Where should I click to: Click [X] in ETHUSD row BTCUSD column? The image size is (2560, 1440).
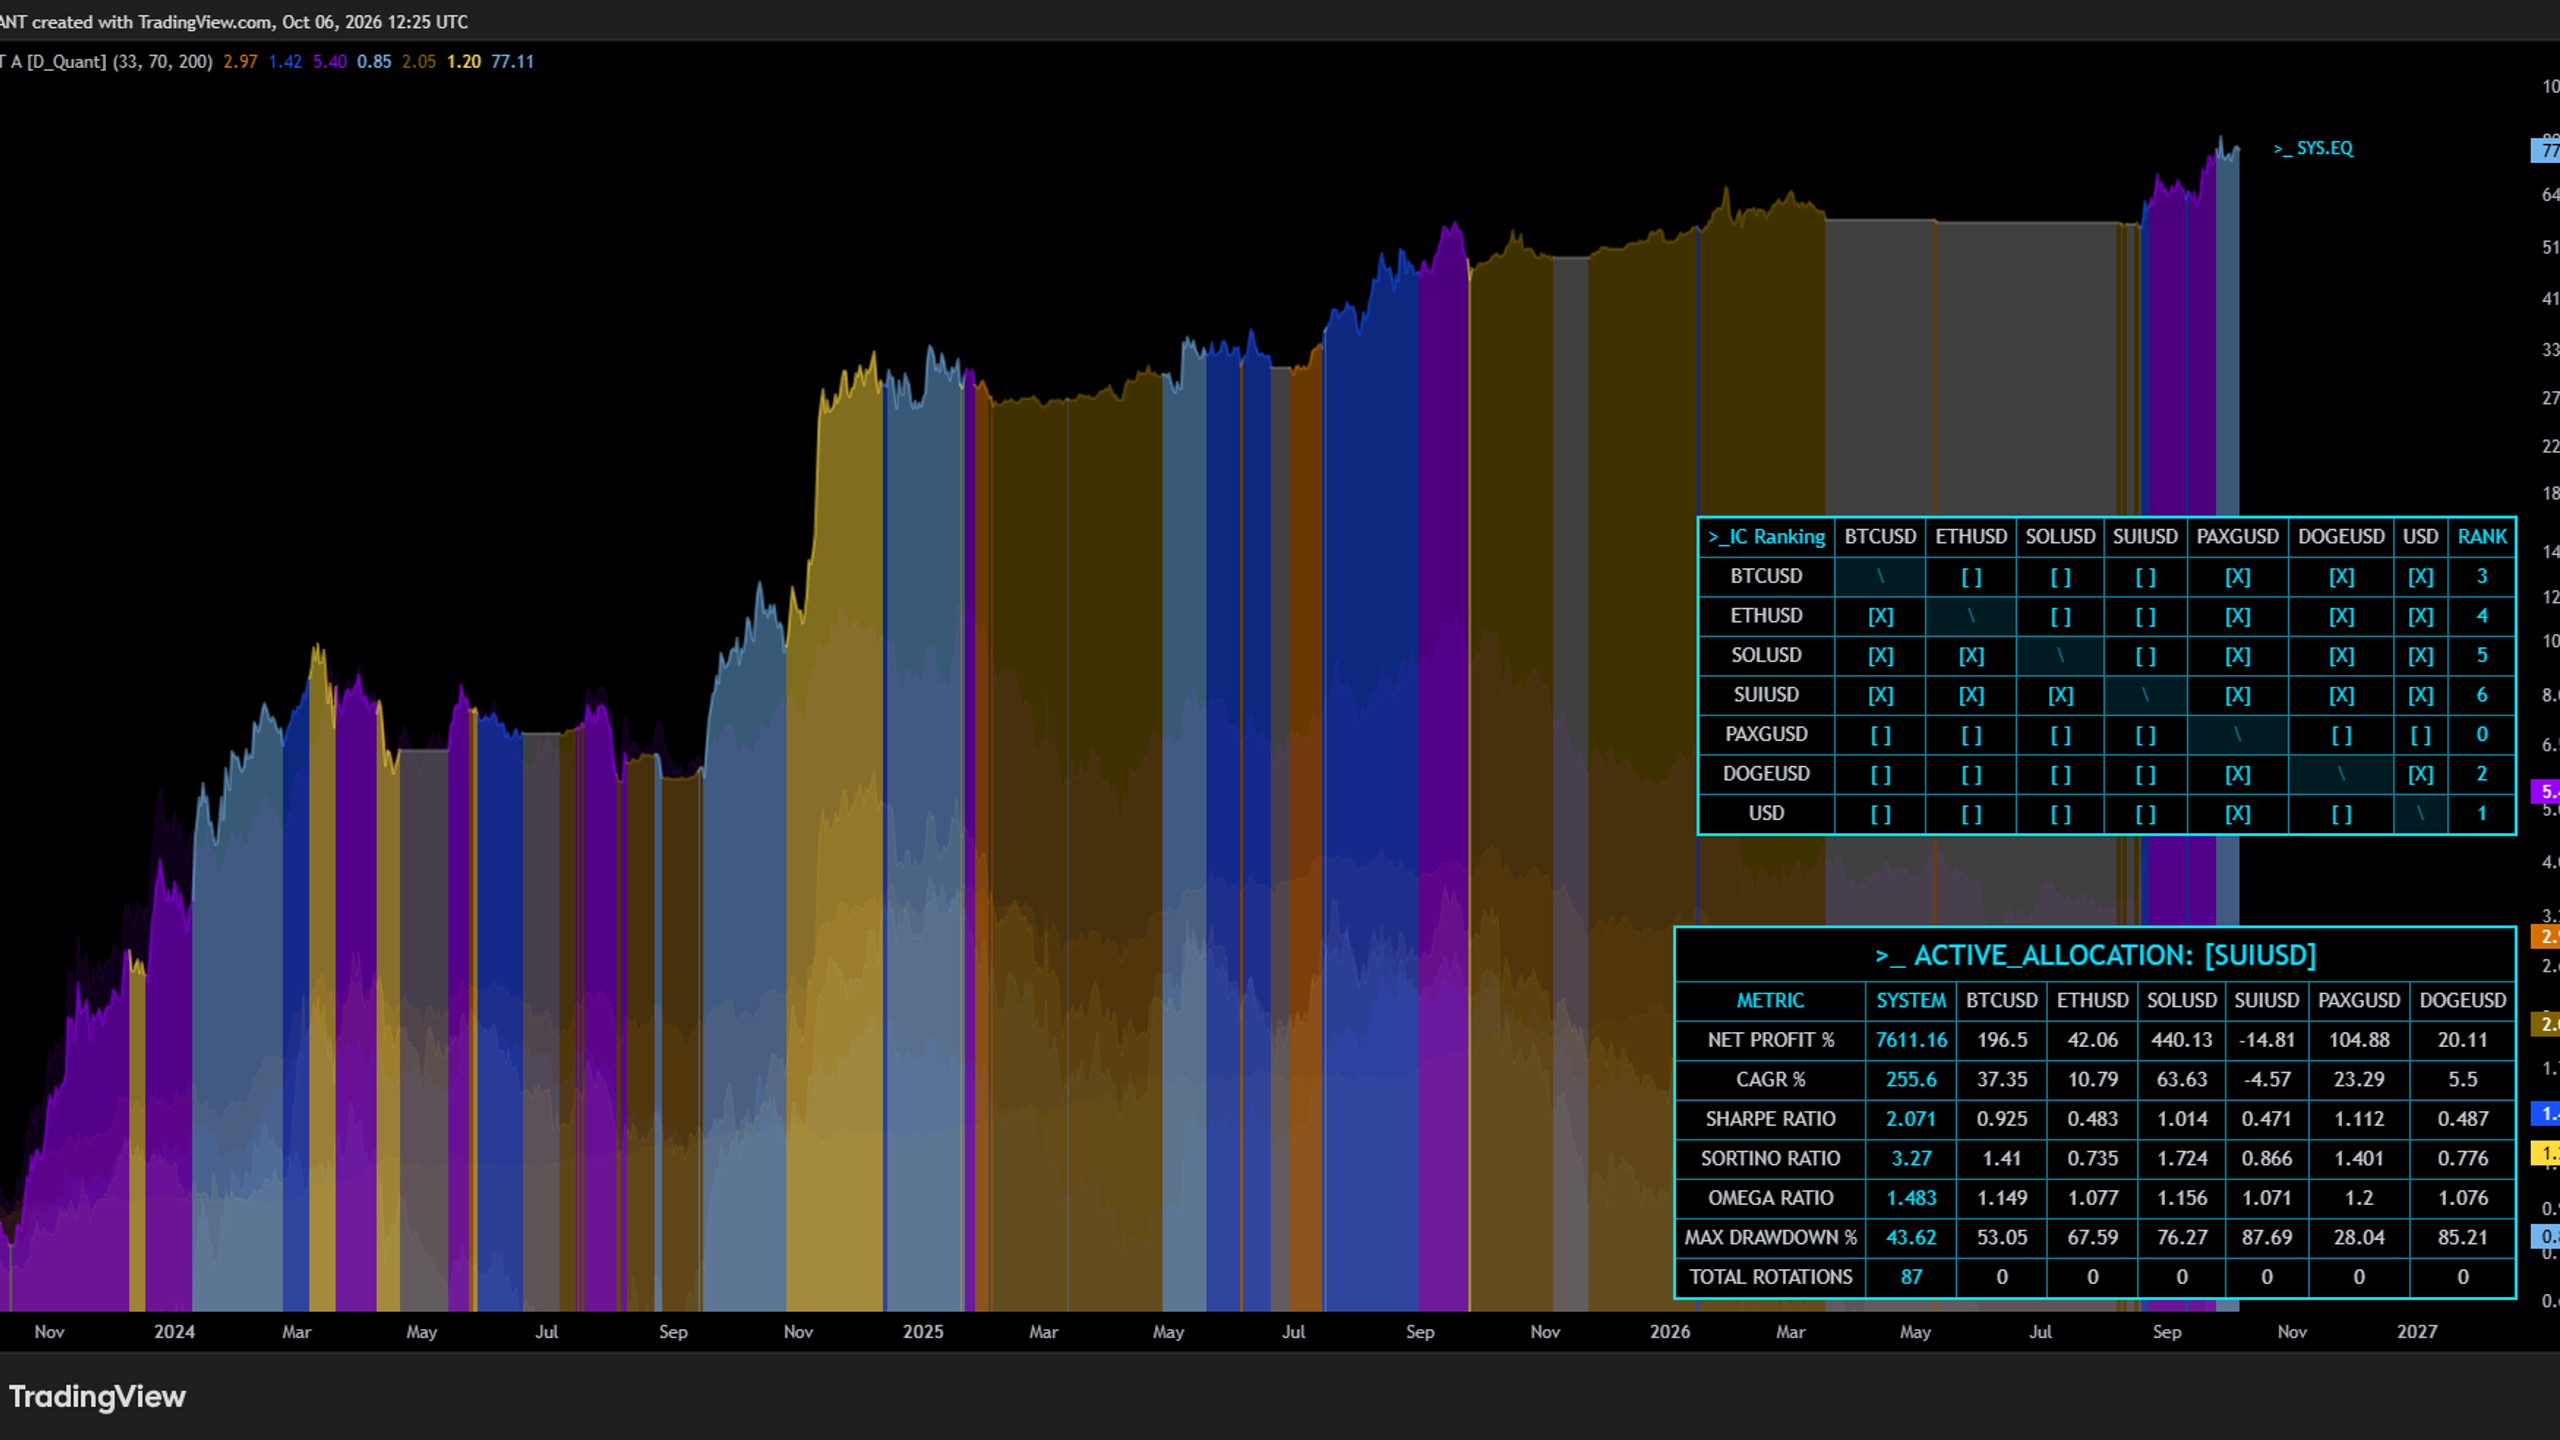coord(1880,616)
